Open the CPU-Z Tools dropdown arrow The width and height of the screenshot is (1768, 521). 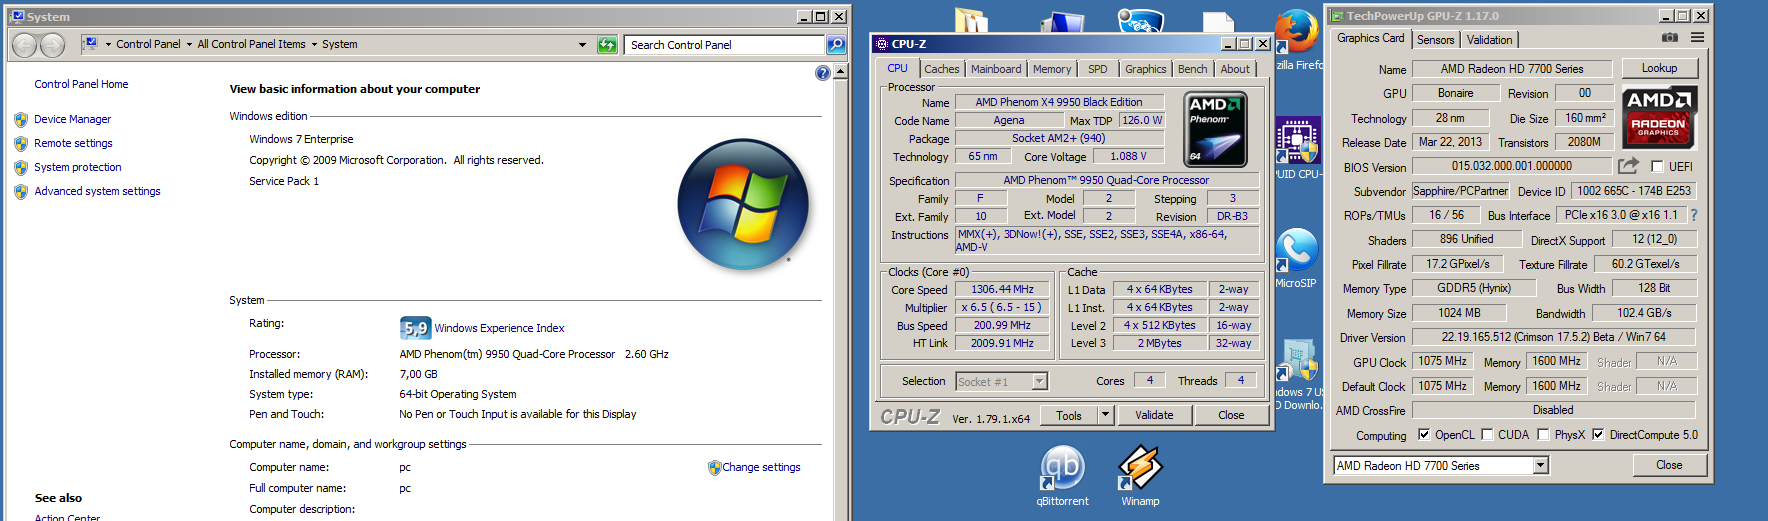tap(1105, 415)
